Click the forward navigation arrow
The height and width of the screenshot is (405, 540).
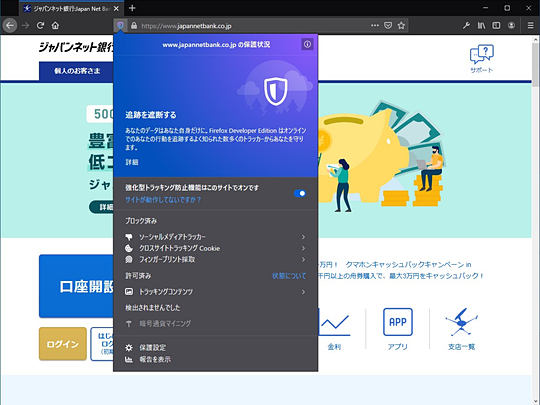click(x=25, y=25)
